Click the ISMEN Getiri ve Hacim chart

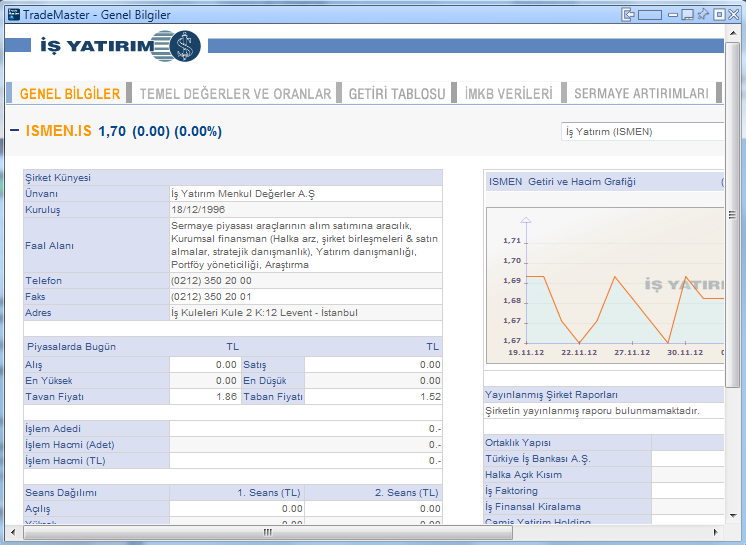coord(605,285)
